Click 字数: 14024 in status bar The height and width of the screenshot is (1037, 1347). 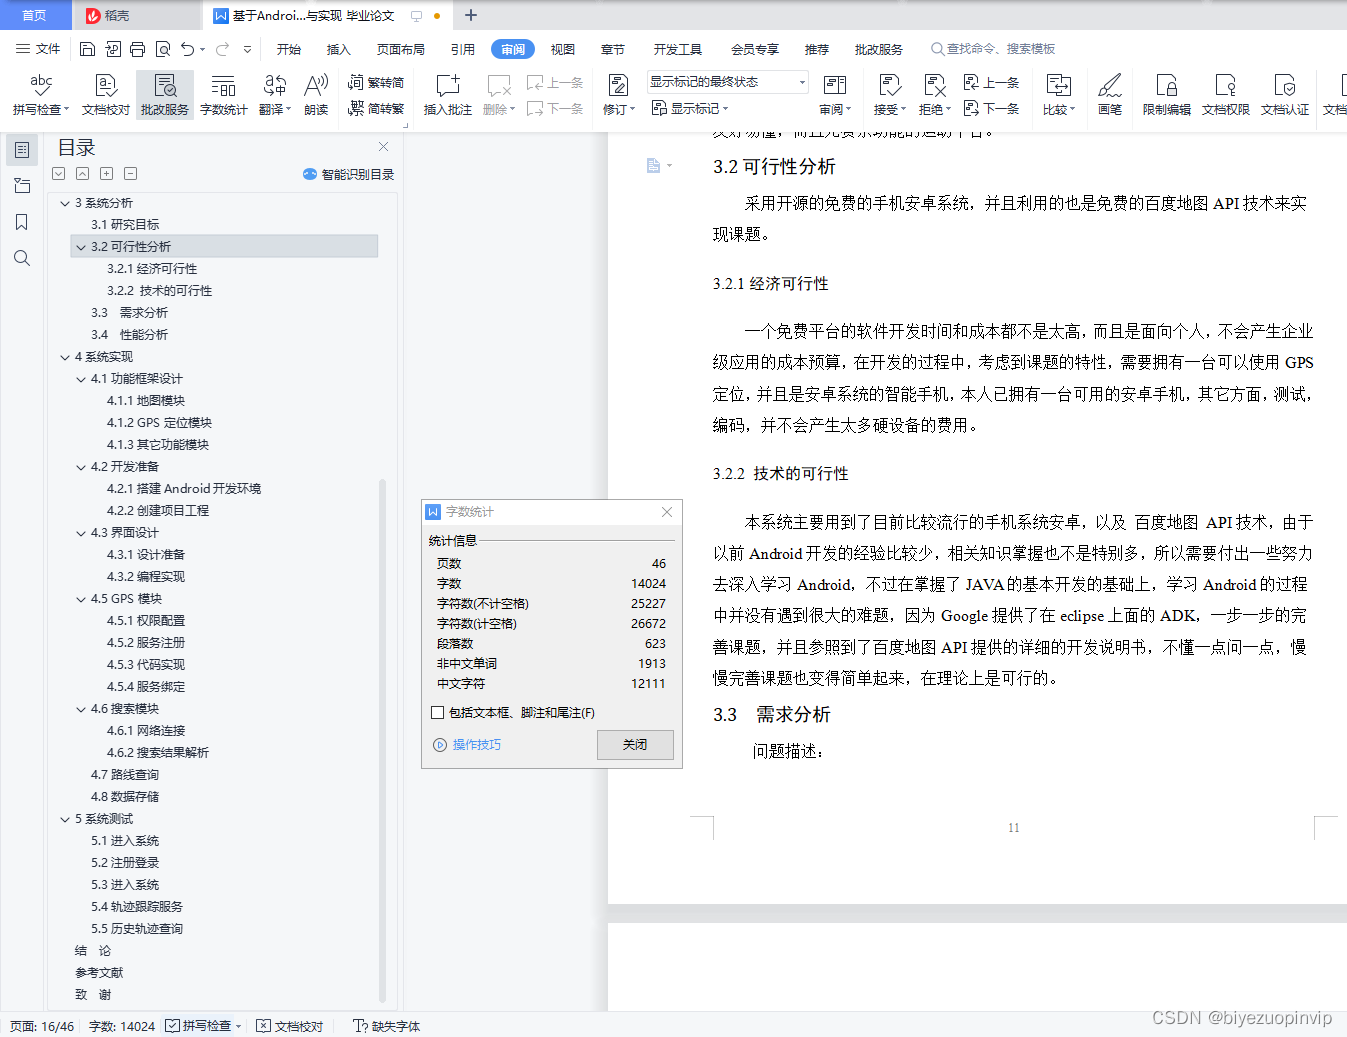point(122,1026)
